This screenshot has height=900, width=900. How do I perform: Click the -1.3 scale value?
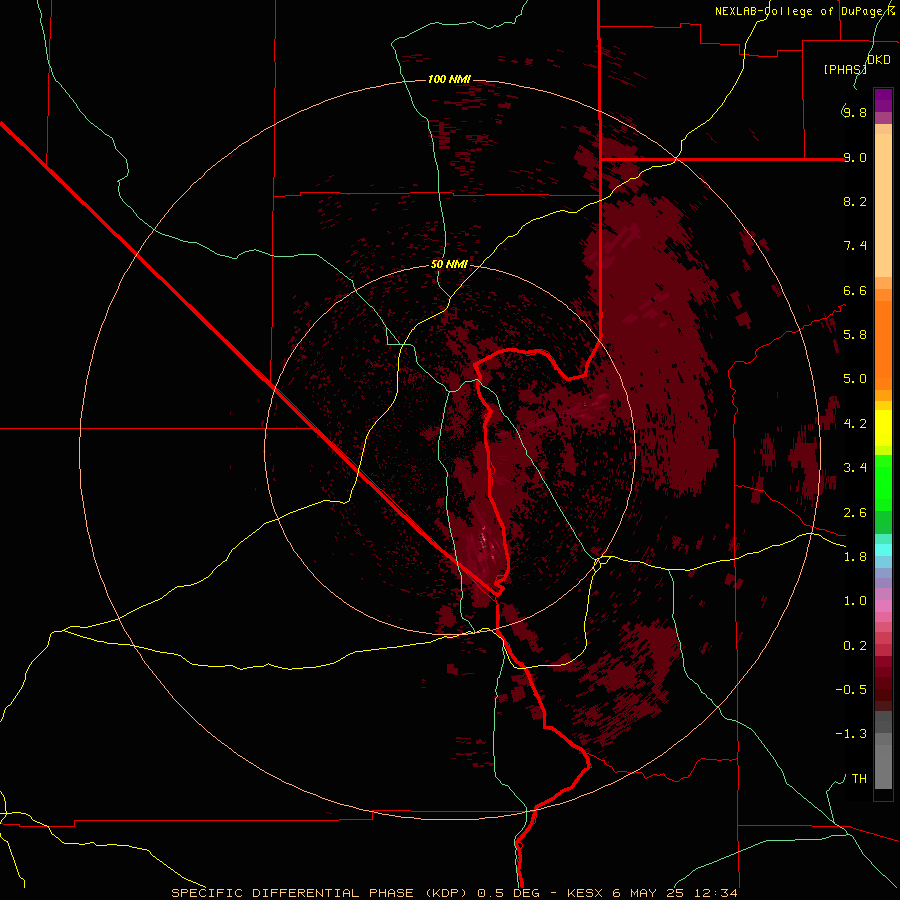point(851,734)
